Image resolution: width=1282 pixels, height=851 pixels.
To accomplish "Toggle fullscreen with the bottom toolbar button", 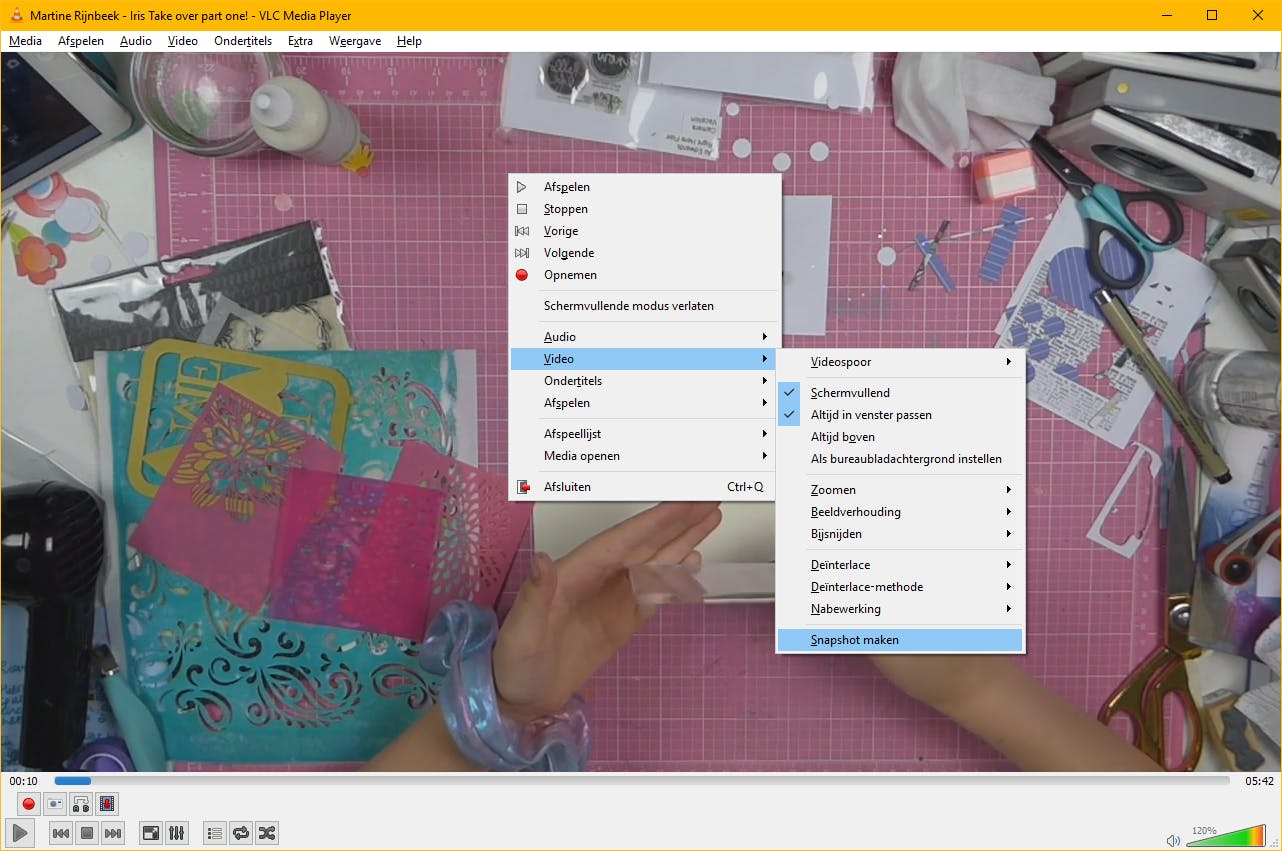I will click(151, 833).
